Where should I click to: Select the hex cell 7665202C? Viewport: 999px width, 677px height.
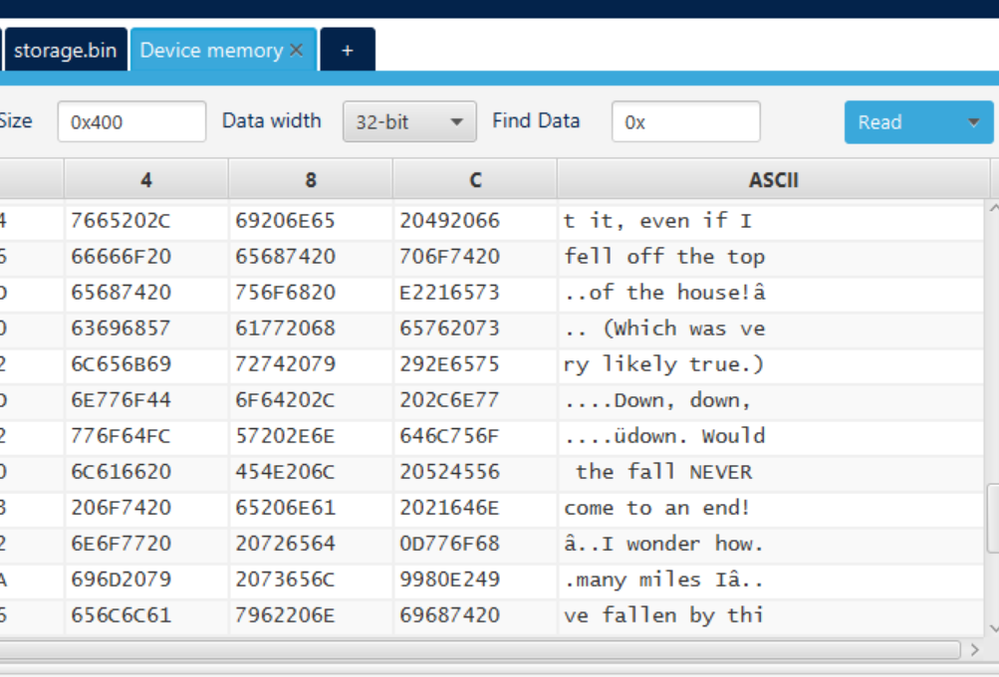pyautogui.click(x=121, y=221)
